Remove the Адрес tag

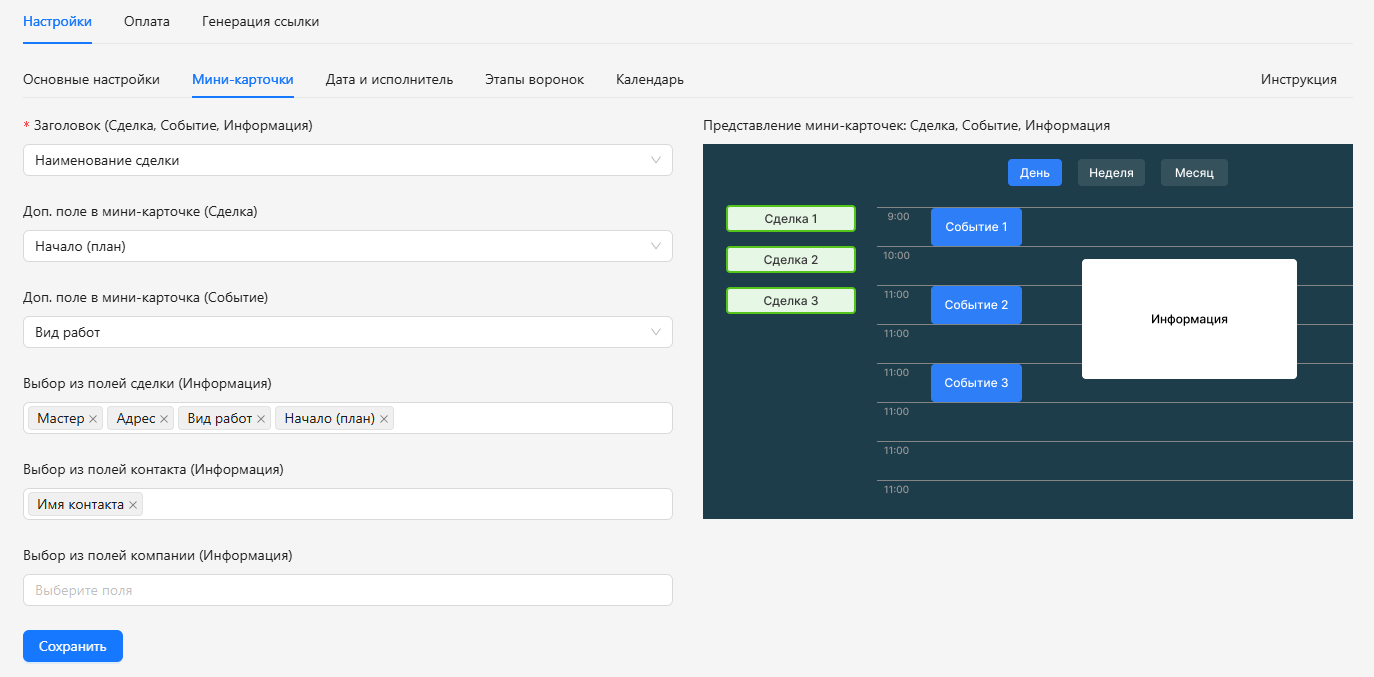click(x=164, y=419)
